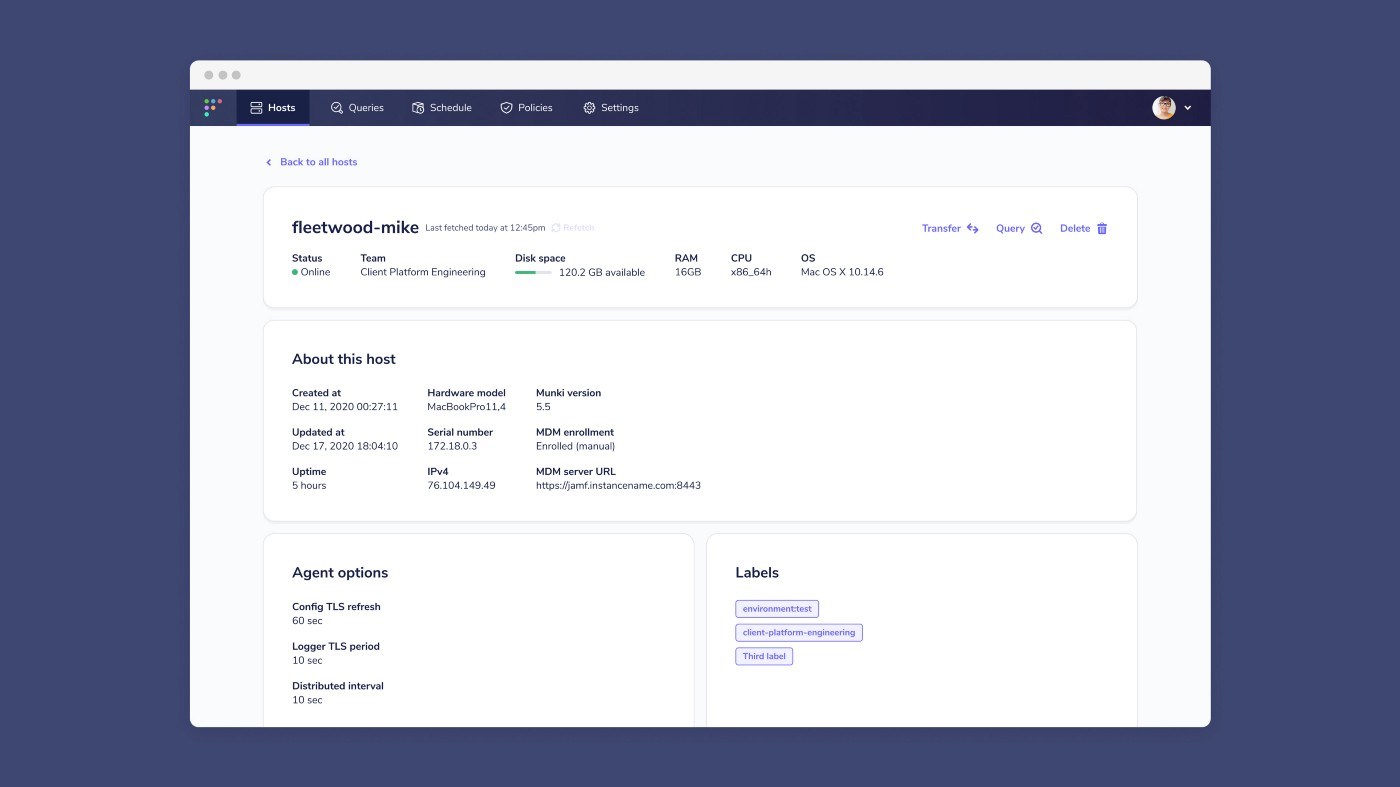Click the disk space progress bar
The width and height of the screenshot is (1400, 787).
tap(533, 272)
